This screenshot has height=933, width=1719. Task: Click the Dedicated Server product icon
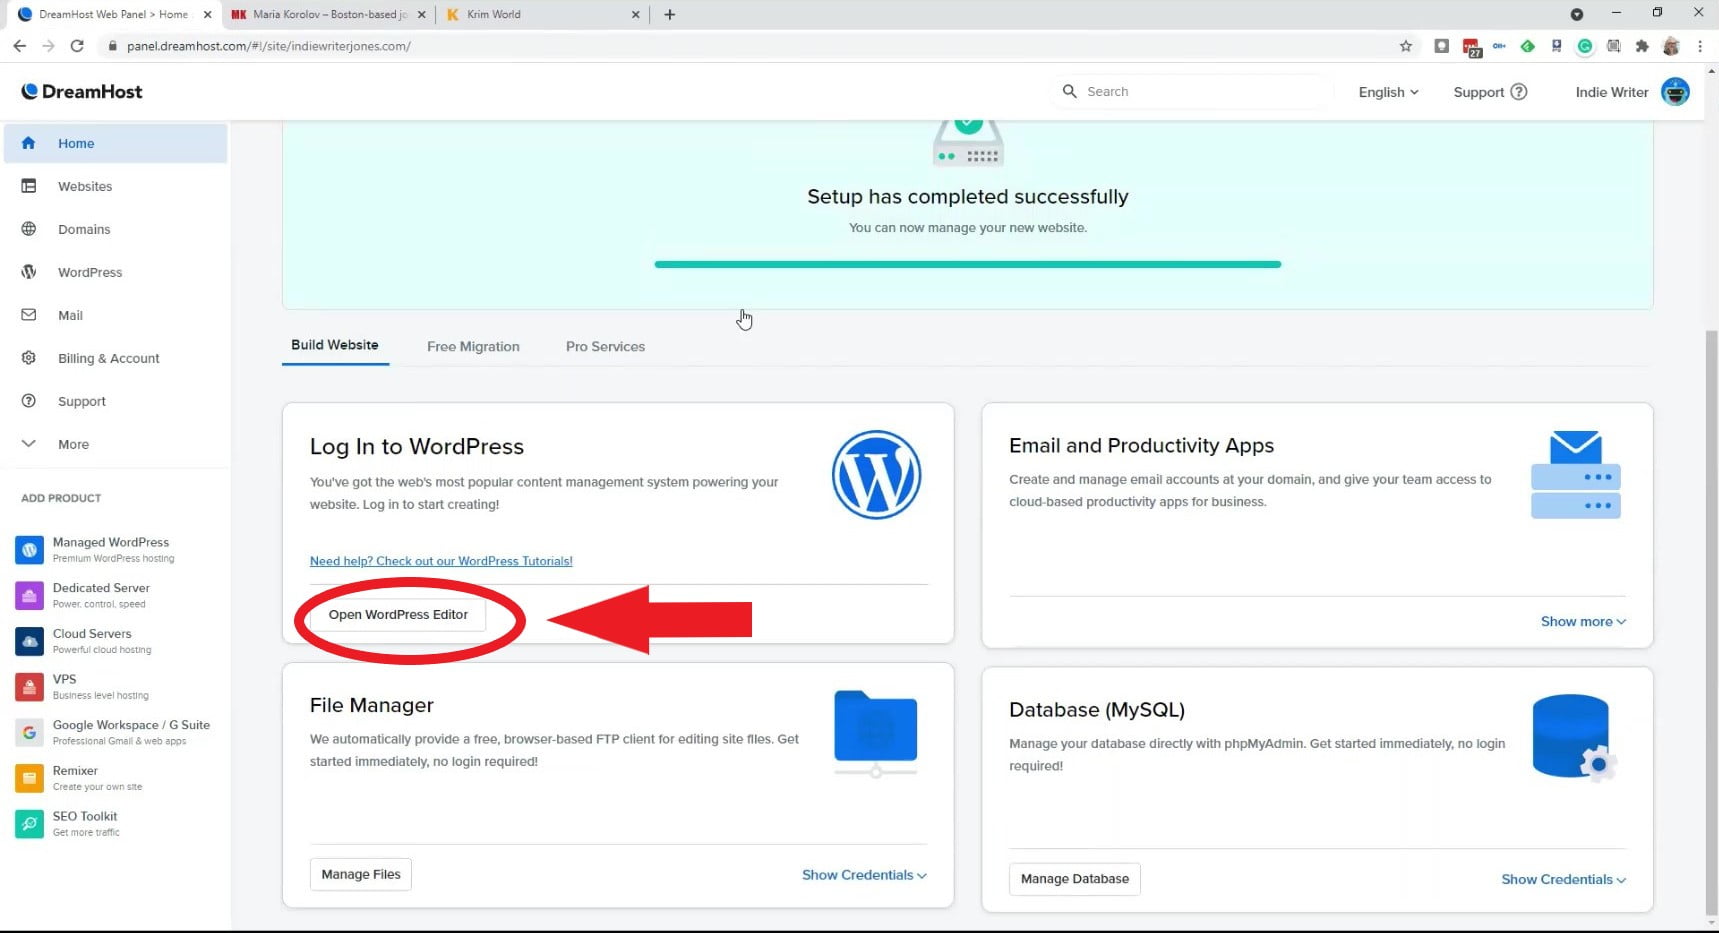(x=30, y=595)
